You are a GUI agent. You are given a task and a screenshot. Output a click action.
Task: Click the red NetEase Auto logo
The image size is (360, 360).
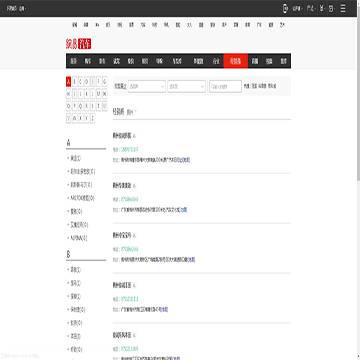coord(79,44)
